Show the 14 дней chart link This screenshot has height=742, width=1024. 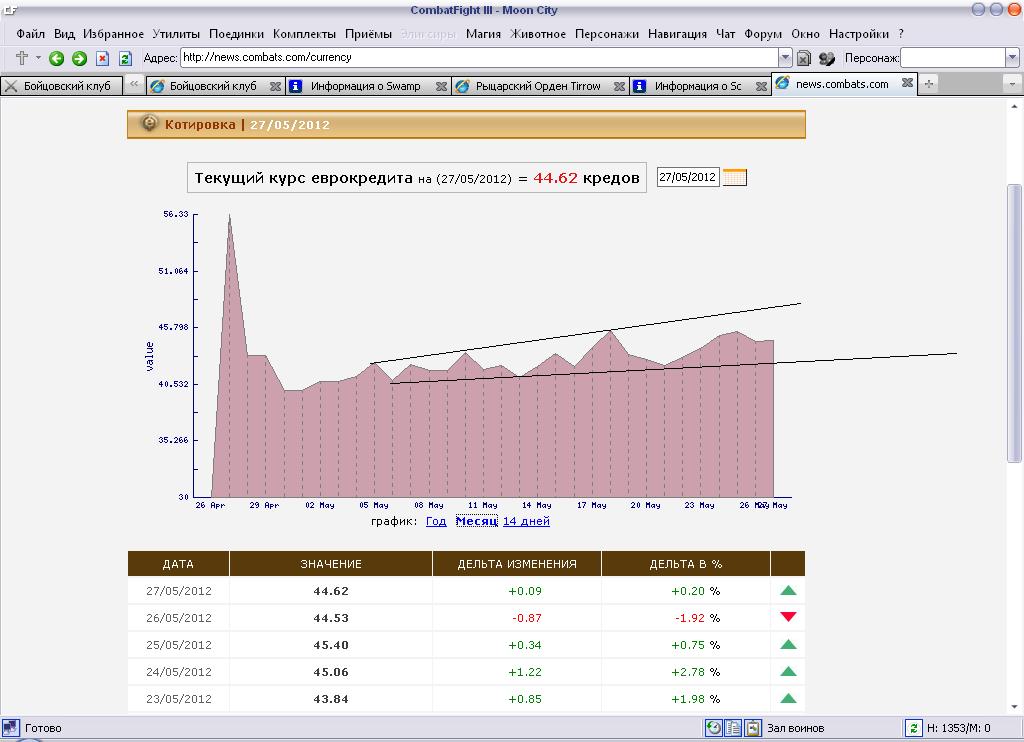coord(526,521)
